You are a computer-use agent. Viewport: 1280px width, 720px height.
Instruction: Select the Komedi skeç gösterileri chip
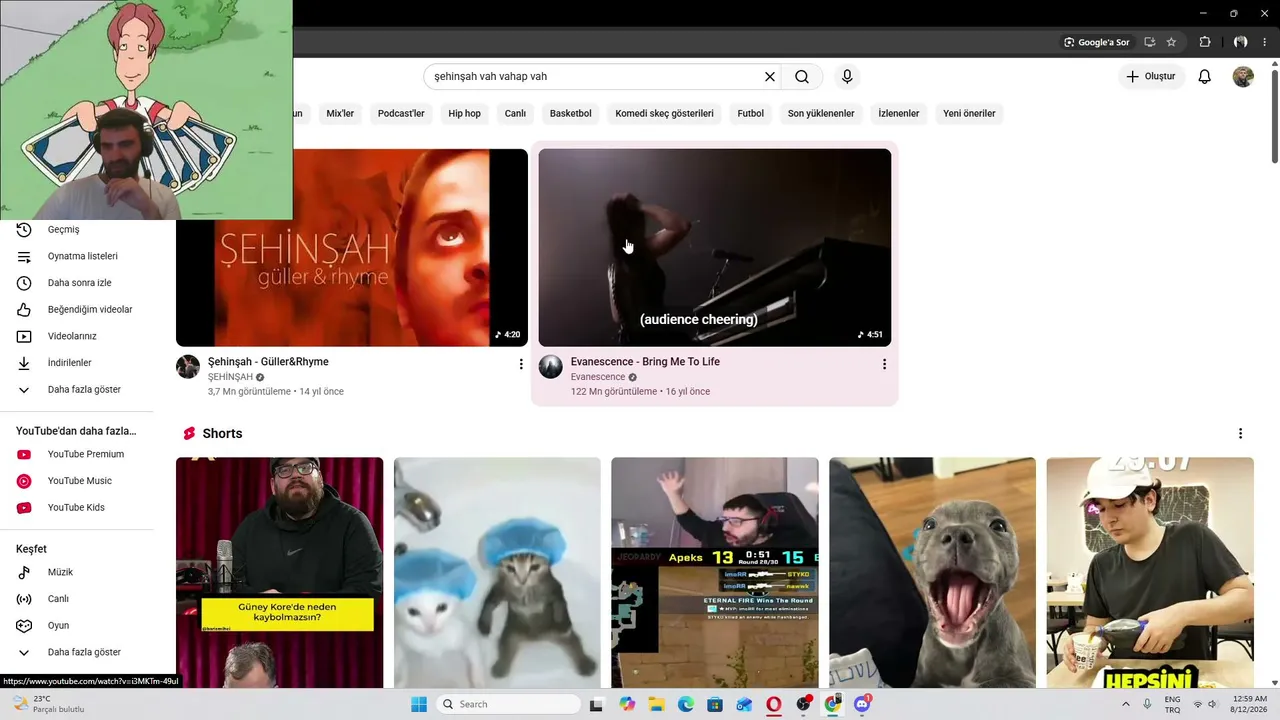pyautogui.click(x=664, y=114)
